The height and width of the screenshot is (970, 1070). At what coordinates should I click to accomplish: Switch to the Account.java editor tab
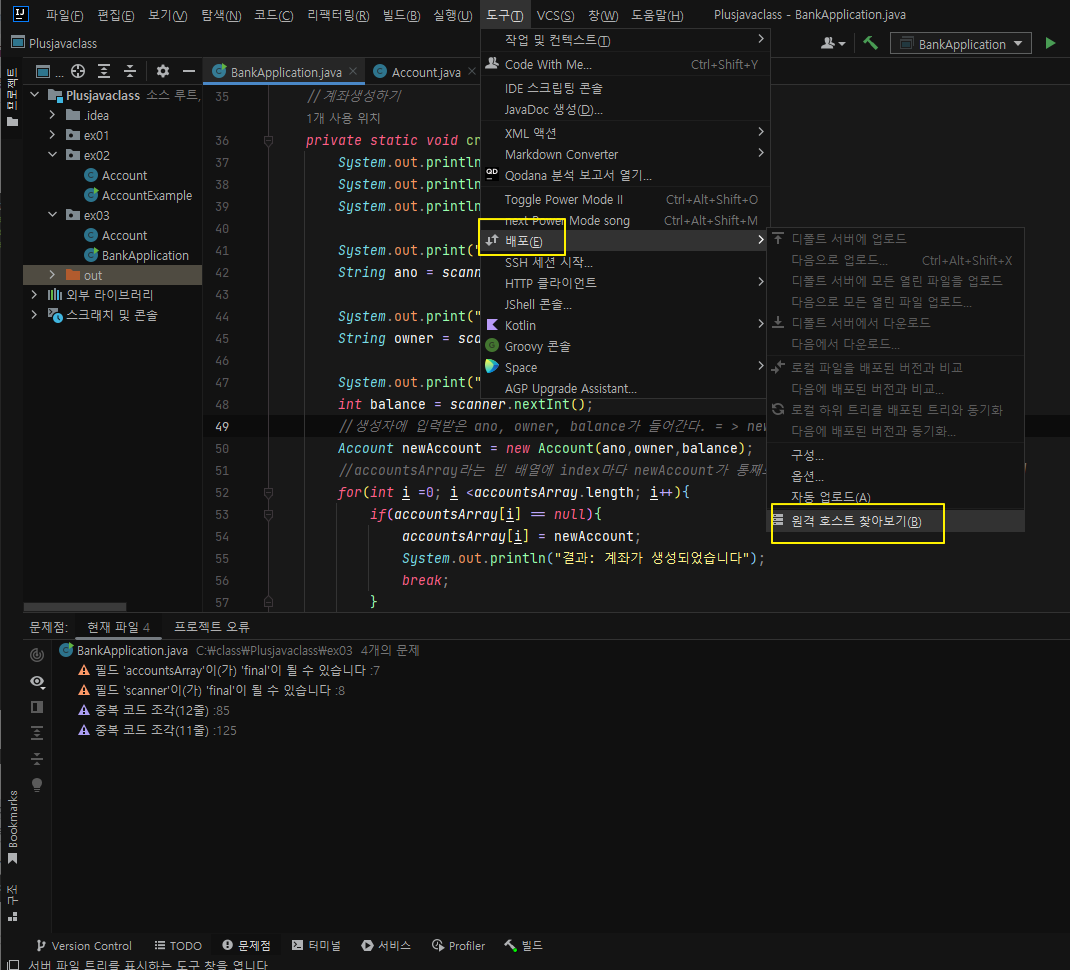tap(426, 72)
